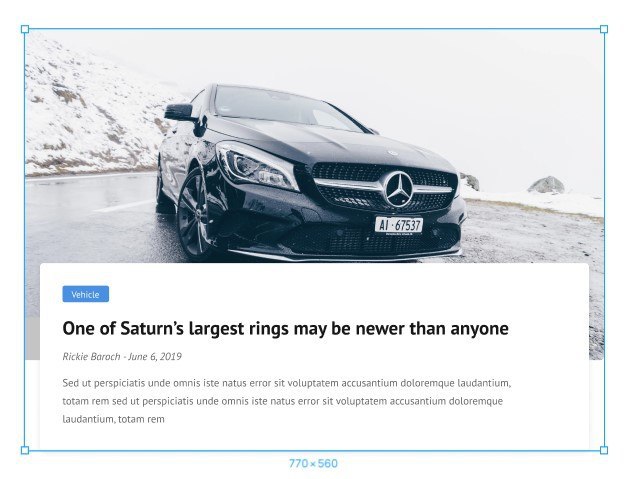Click the AI 67537 license plate
The width and height of the screenshot is (626, 479).
399,225
